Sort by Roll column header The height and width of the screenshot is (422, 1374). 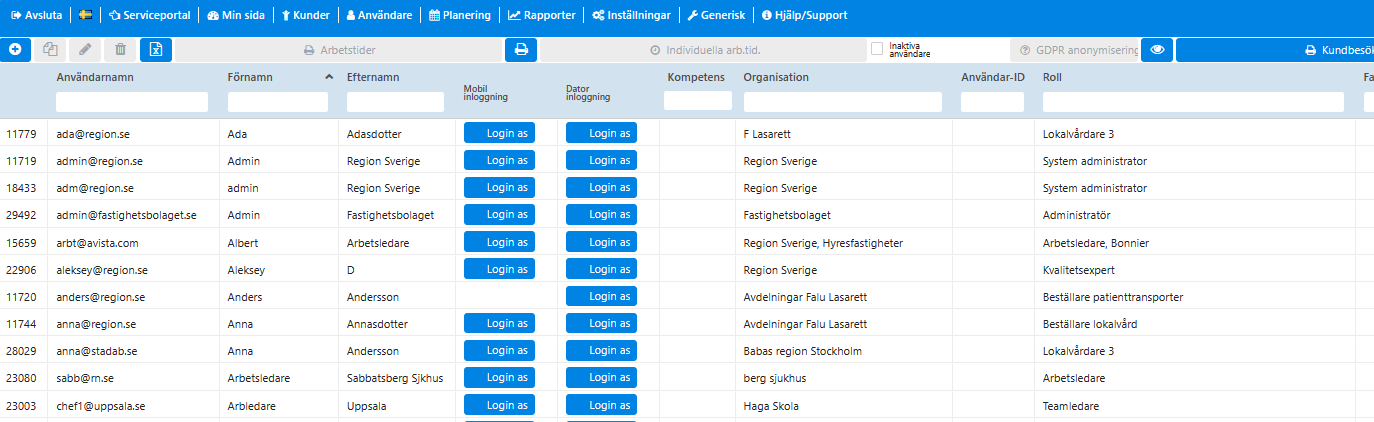(x=1052, y=77)
